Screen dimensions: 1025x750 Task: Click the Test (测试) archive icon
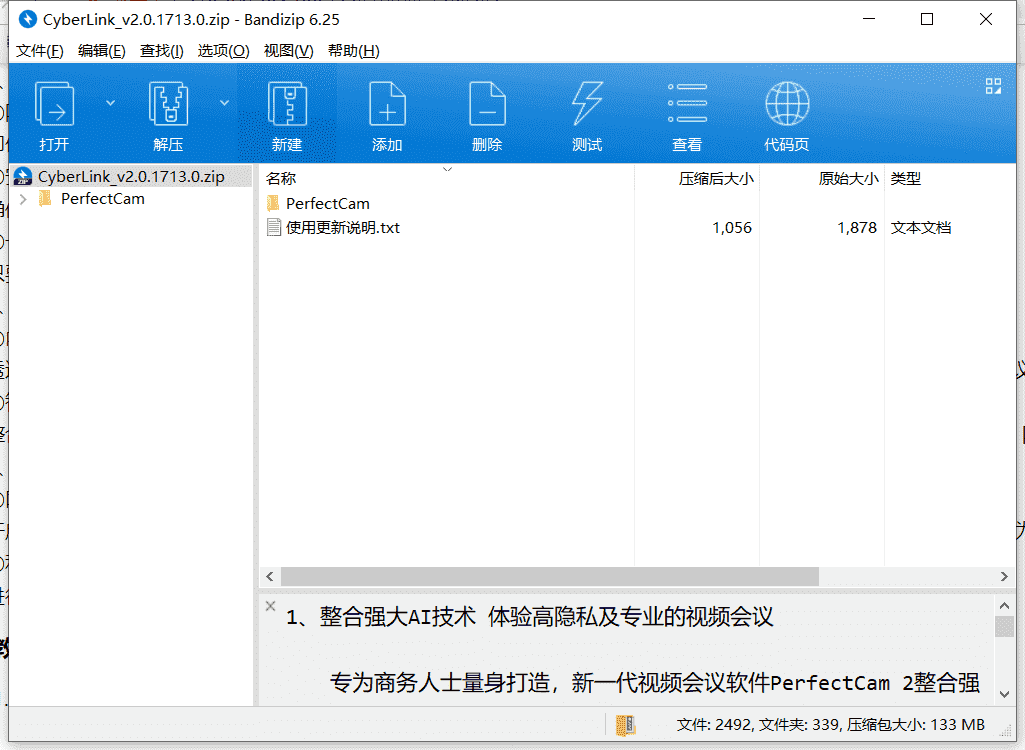pos(587,103)
